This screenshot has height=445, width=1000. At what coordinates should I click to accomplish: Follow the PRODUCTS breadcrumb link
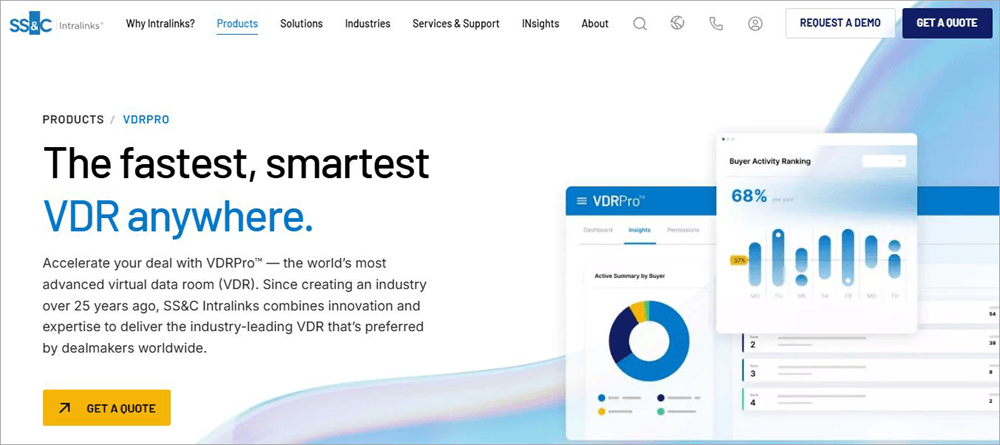click(73, 119)
